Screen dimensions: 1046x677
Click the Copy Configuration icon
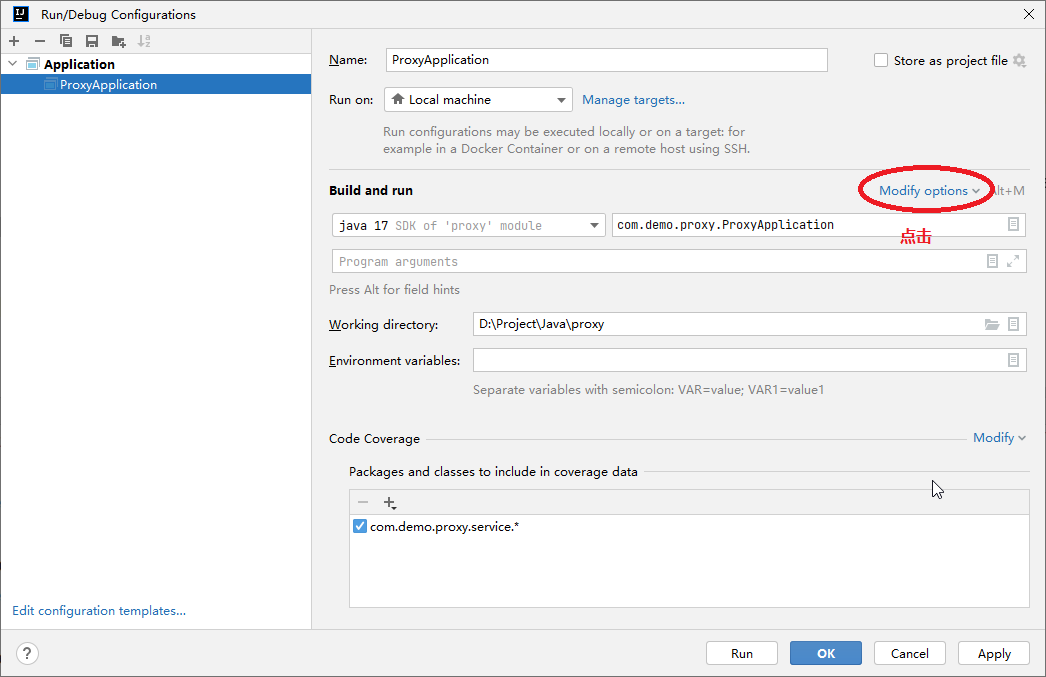66,41
